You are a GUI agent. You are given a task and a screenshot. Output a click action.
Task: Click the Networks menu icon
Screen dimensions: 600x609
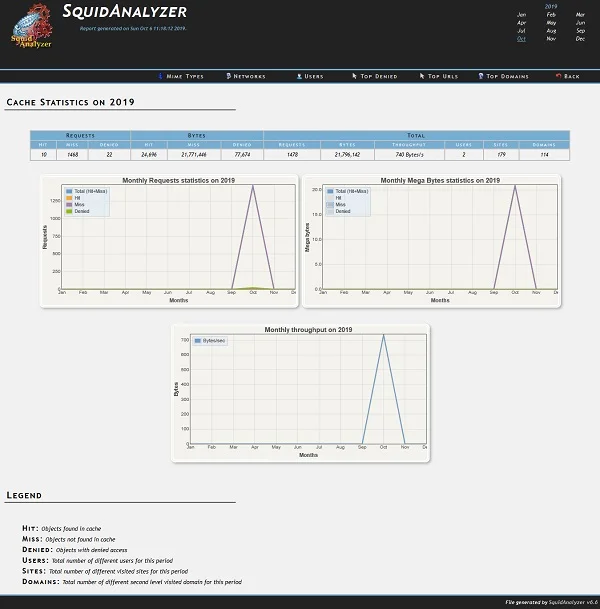point(229,76)
